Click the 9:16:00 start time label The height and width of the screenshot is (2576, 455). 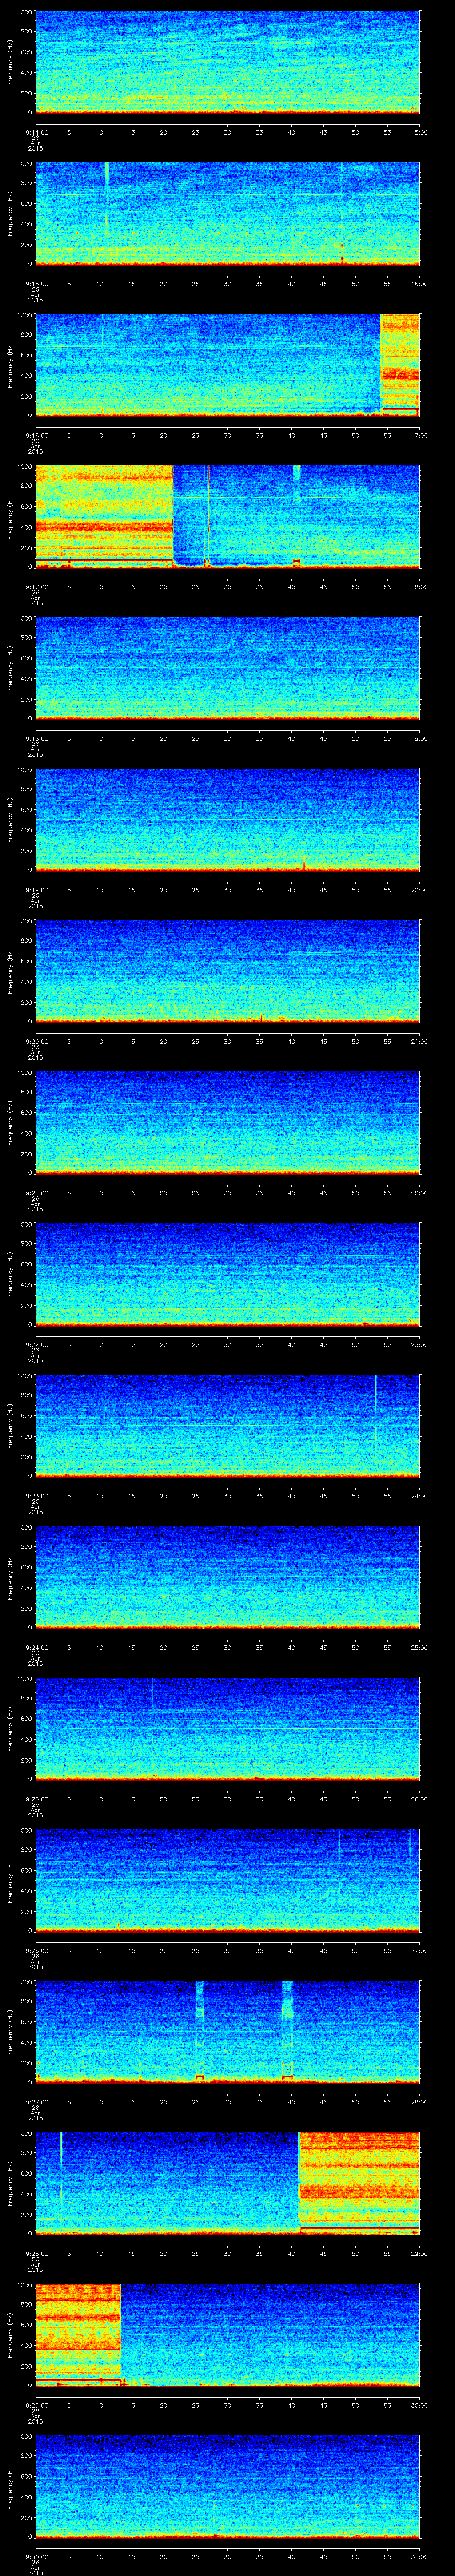[36, 434]
